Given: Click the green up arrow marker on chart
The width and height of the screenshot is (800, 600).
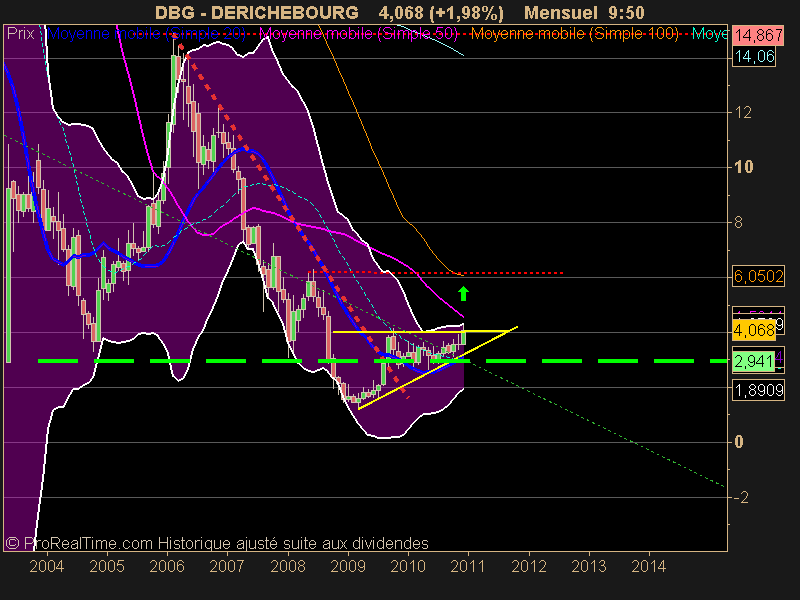Looking at the screenshot, I should tap(463, 293).
